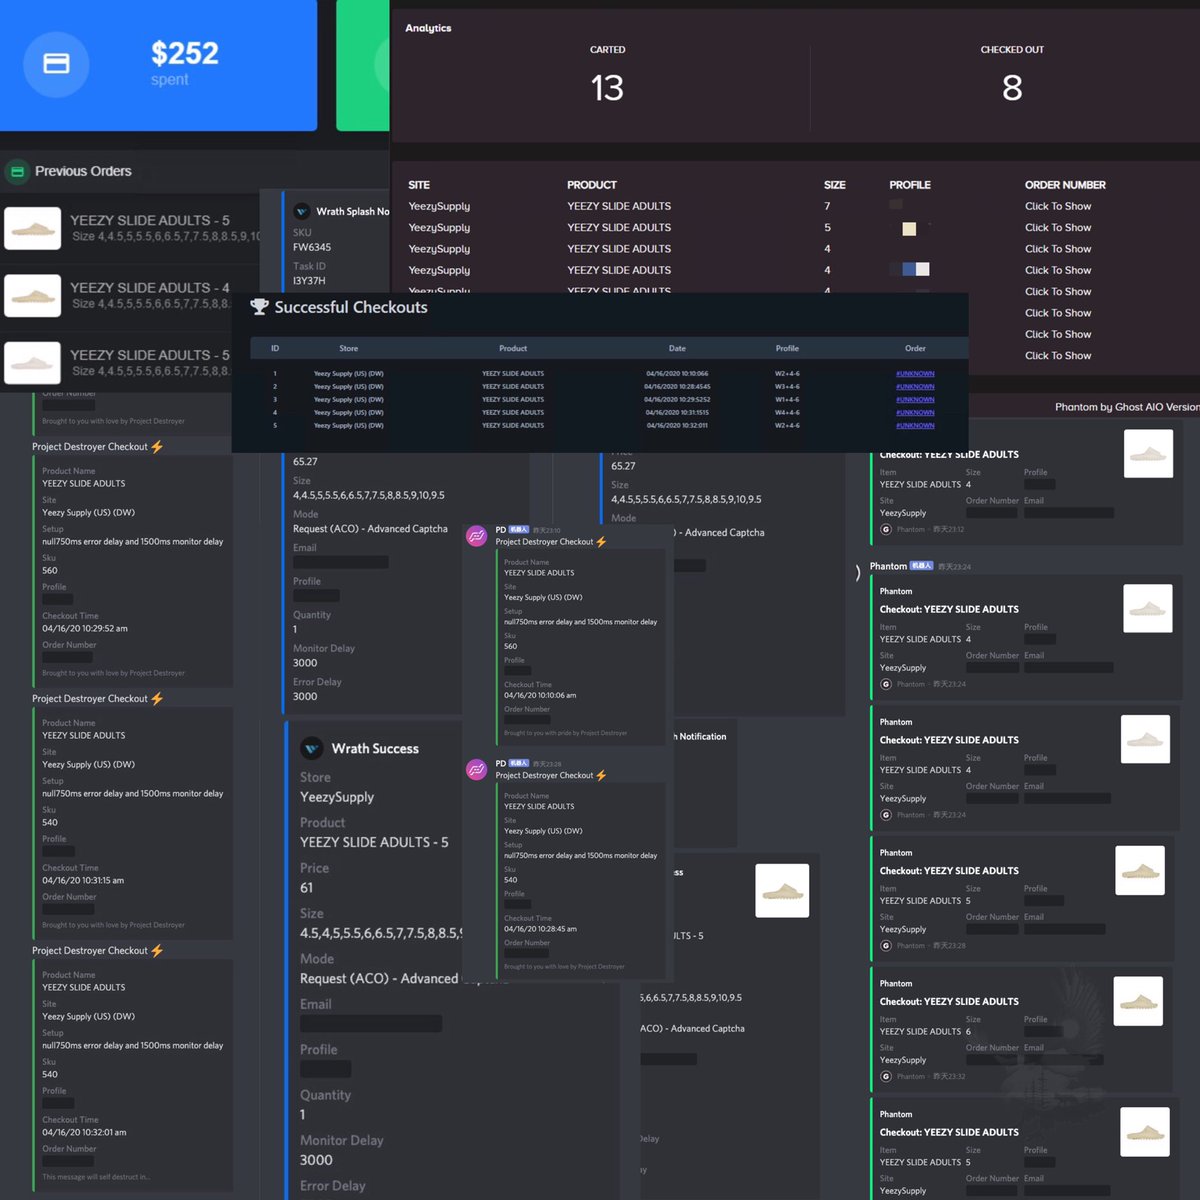Select Task ID value I3Y37H
The image size is (1200, 1200).
[309, 281]
